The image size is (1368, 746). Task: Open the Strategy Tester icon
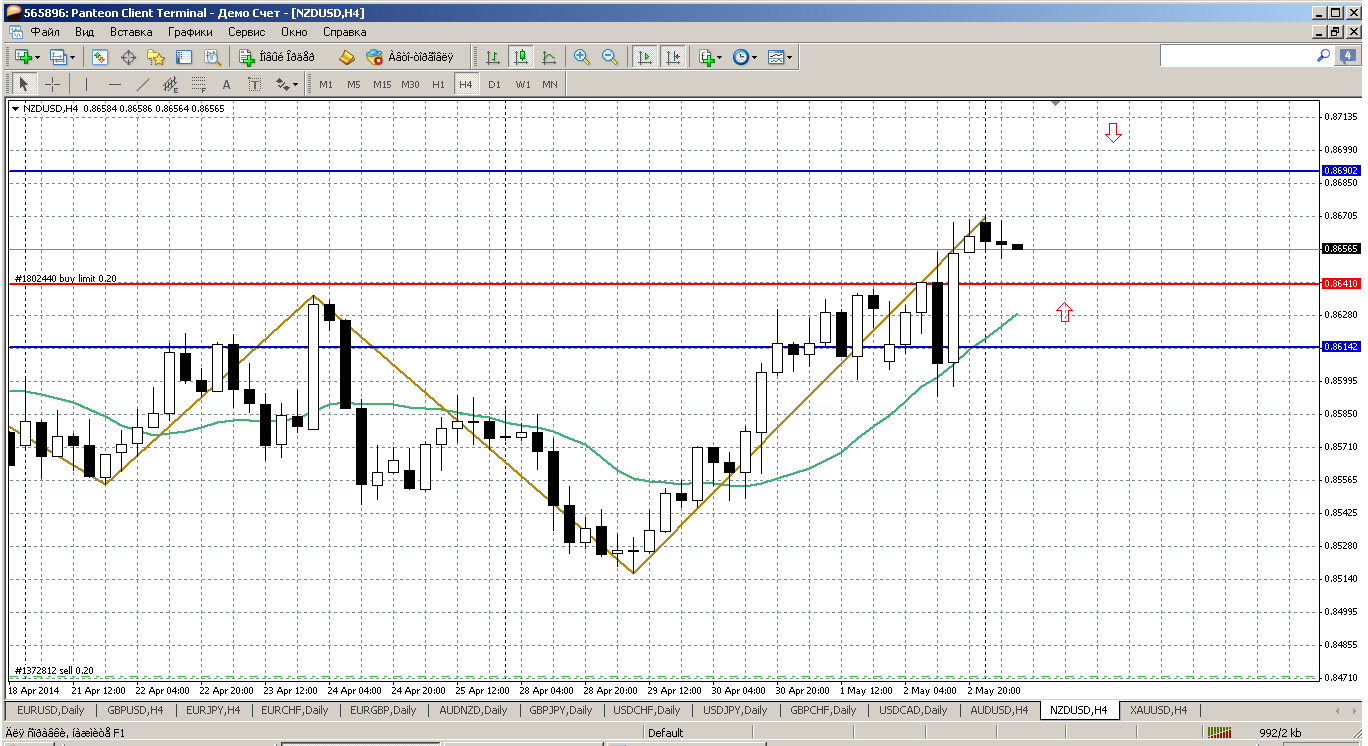[x=212, y=57]
